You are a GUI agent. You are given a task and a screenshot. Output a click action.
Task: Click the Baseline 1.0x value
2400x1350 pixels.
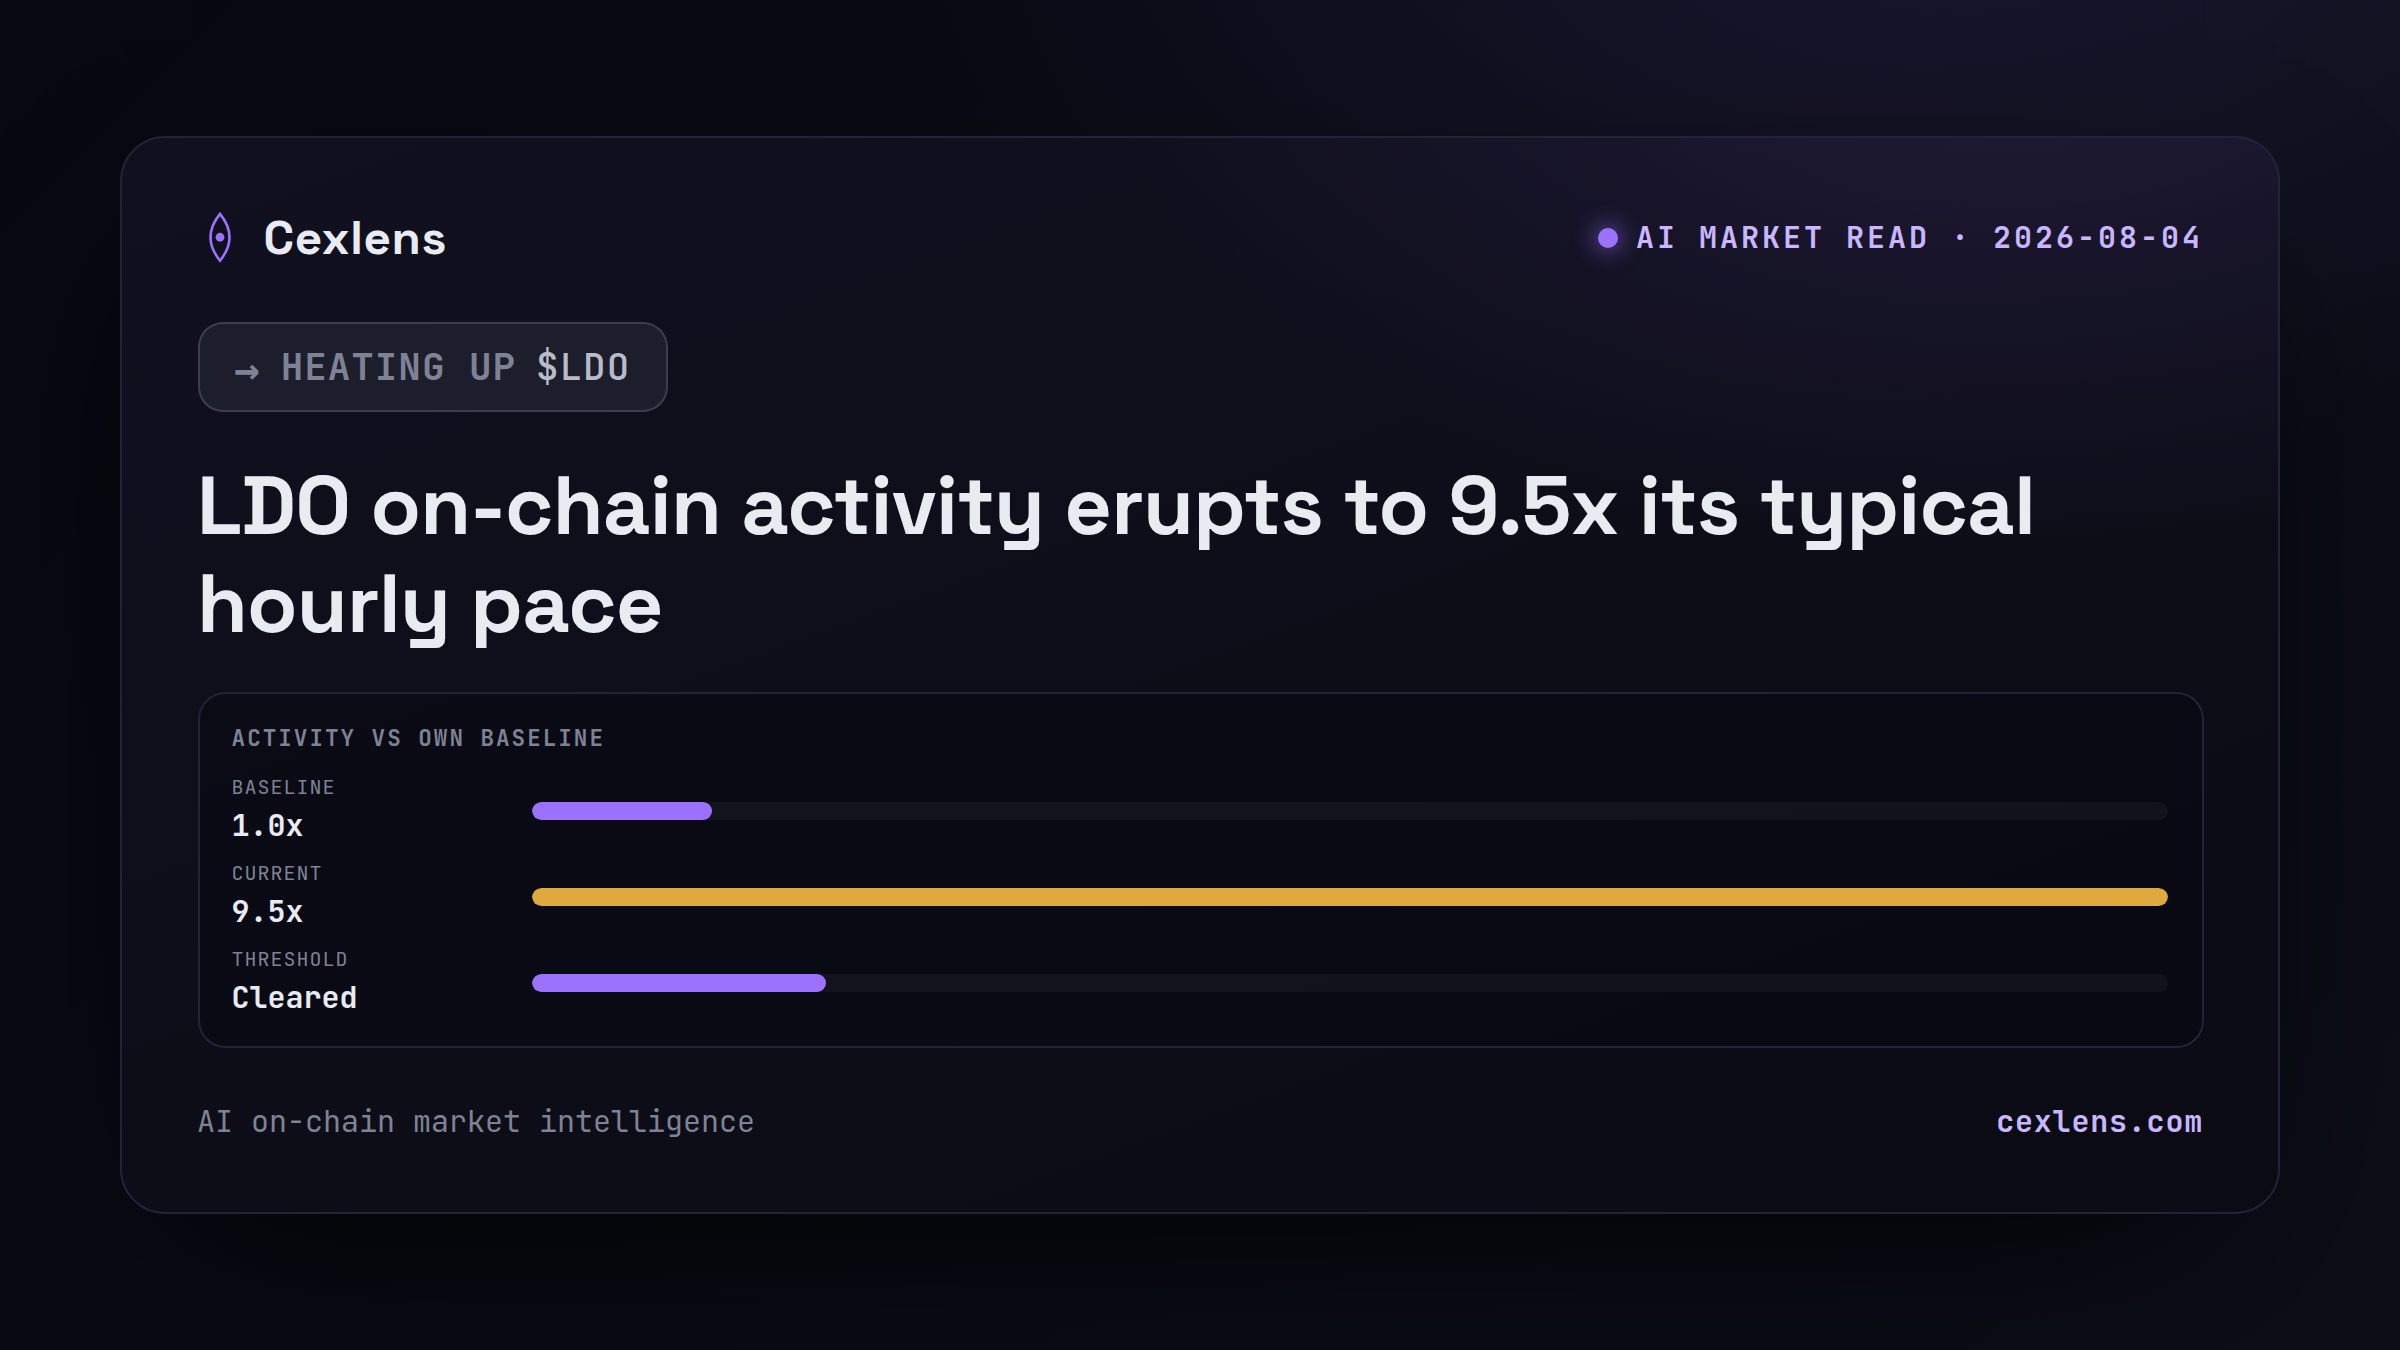(267, 826)
